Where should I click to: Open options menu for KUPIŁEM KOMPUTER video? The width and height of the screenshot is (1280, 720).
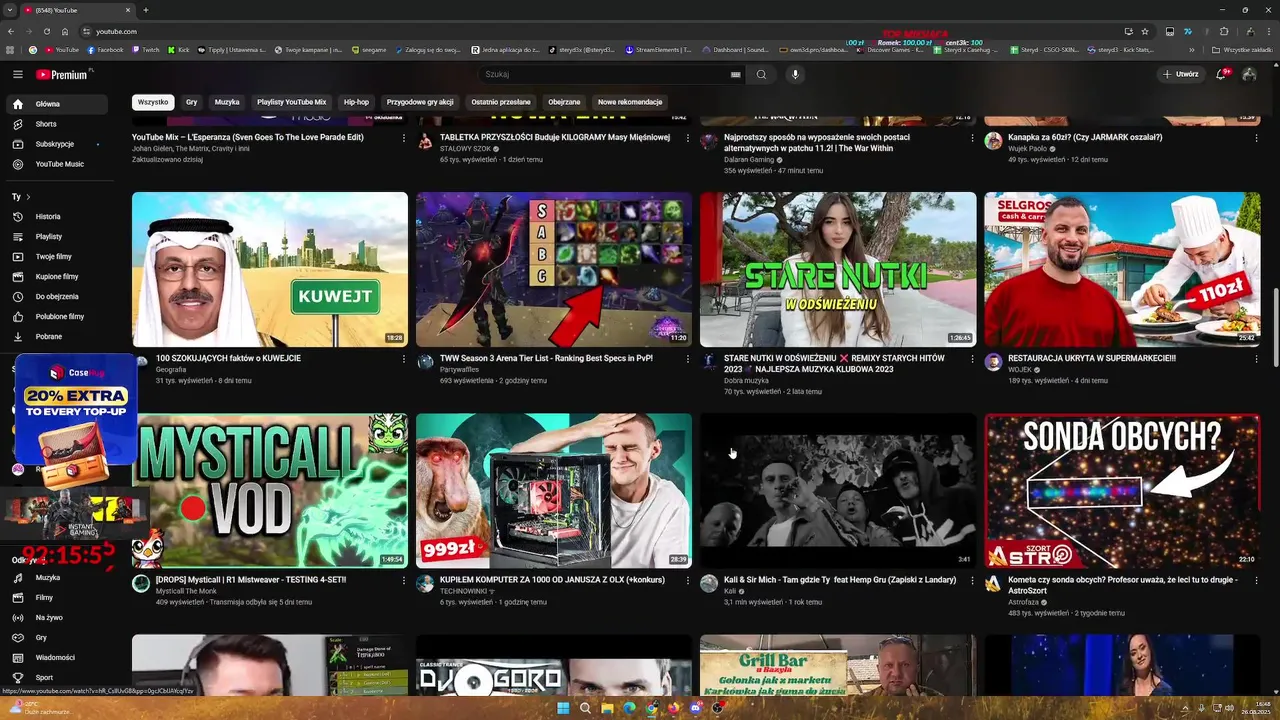click(x=688, y=580)
